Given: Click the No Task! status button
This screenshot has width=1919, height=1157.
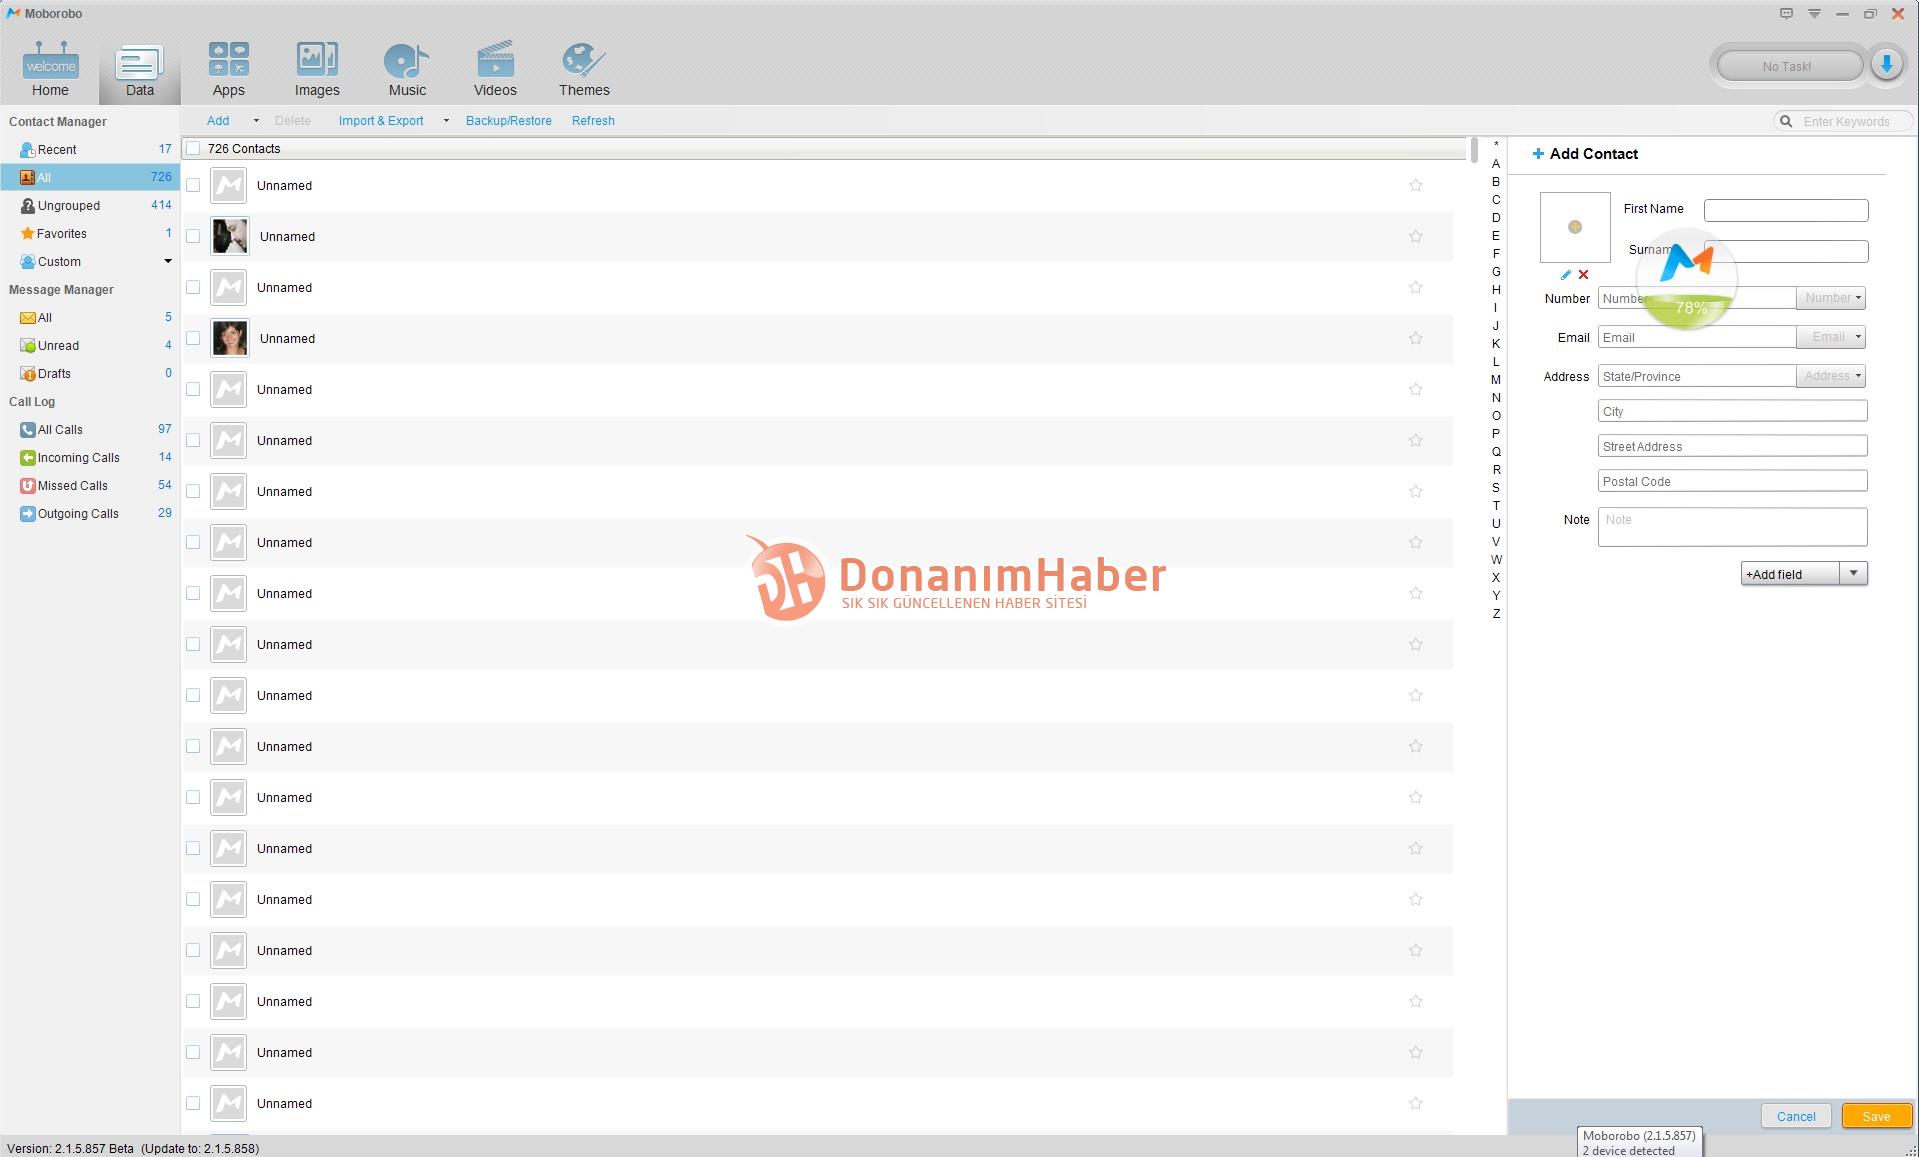Looking at the screenshot, I should (1788, 66).
